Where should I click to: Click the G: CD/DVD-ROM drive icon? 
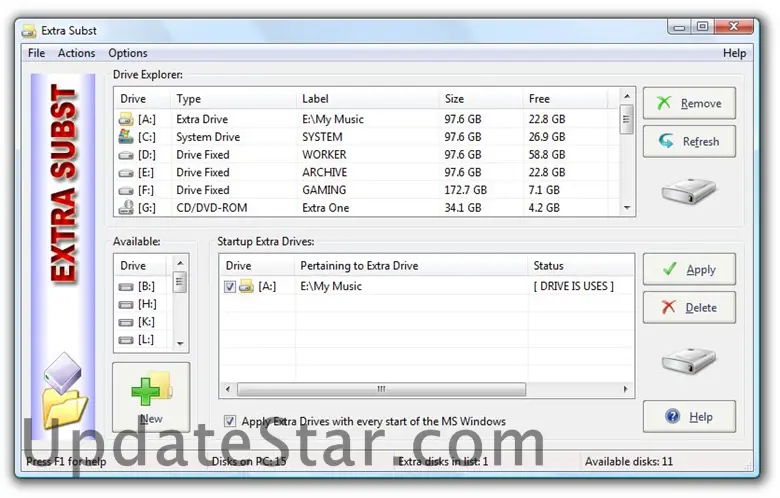(126, 207)
